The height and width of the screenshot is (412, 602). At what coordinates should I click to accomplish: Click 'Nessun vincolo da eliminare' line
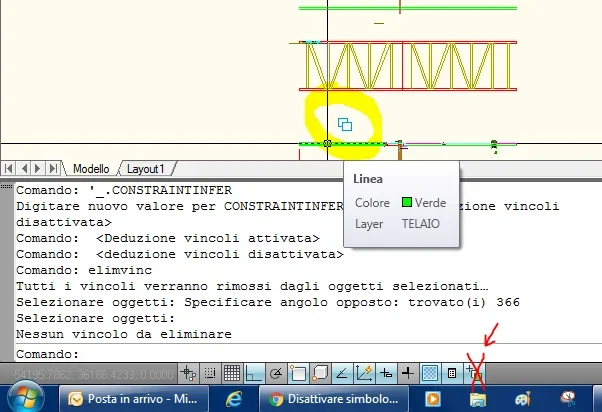[x=124, y=334]
